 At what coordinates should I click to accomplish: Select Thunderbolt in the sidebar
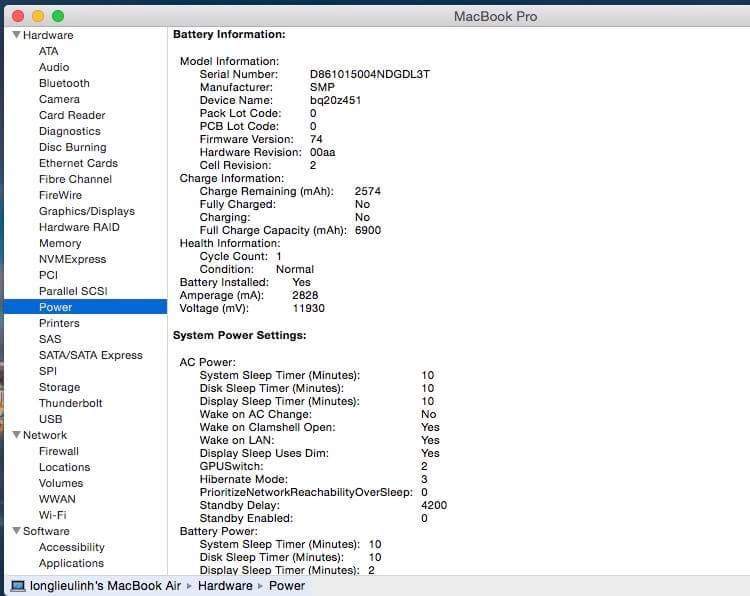pyautogui.click(x=71, y=403)
